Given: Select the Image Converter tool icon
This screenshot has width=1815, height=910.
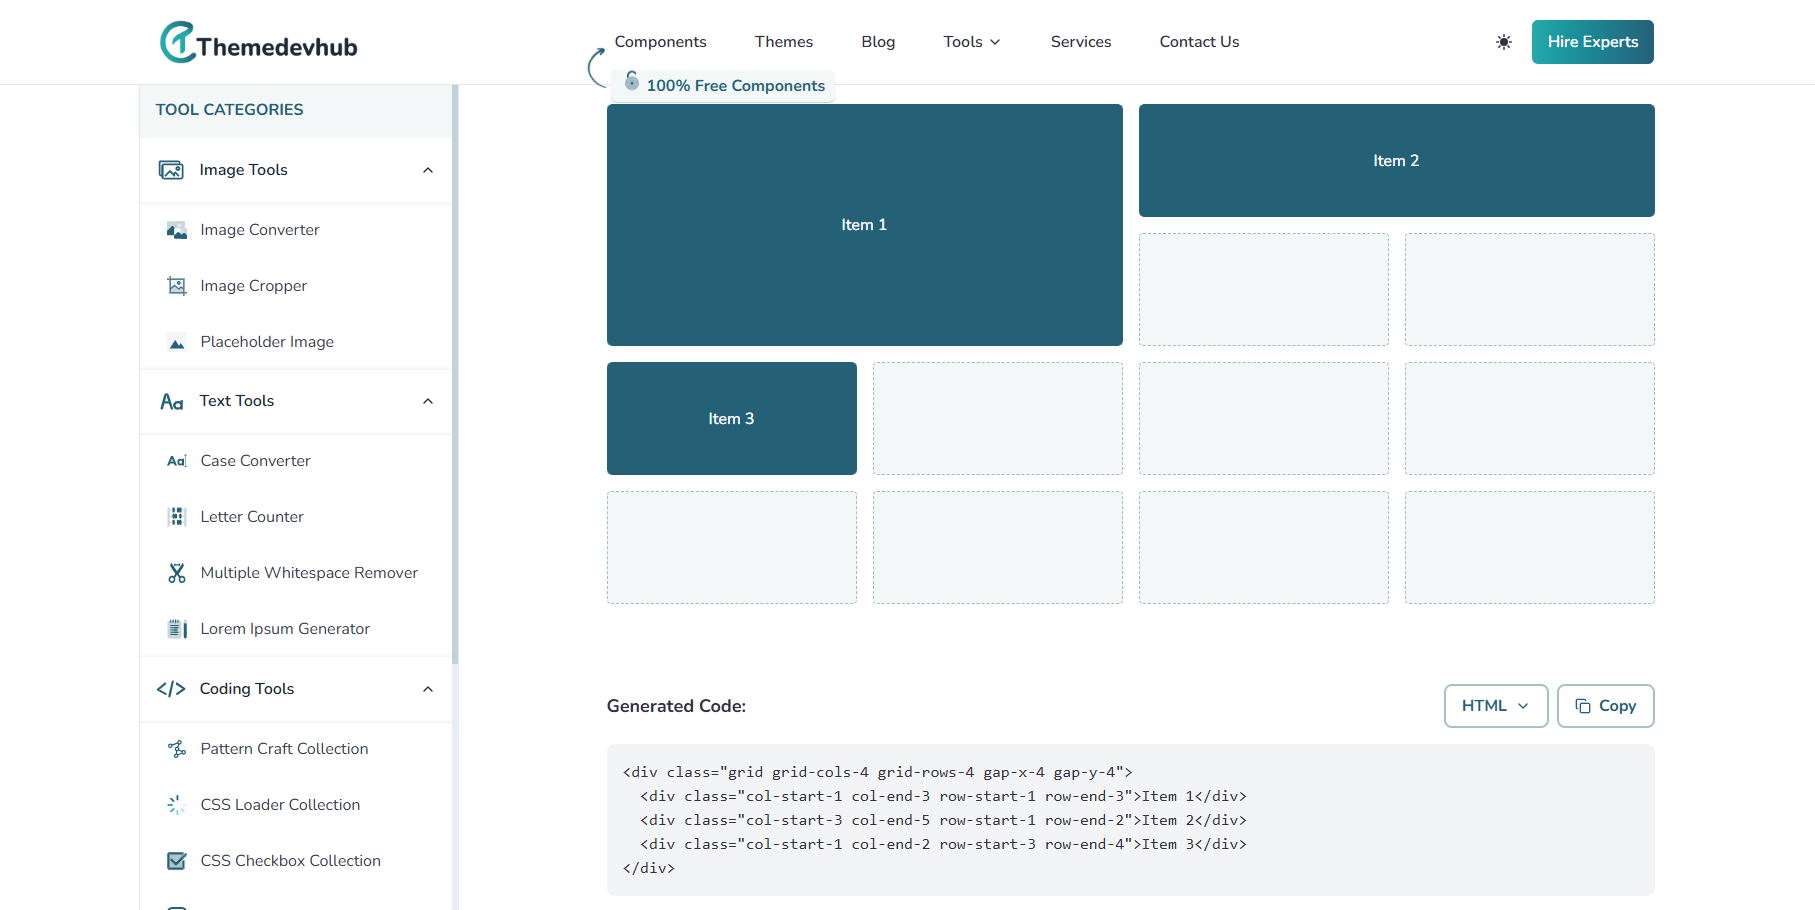Looking at the screenshot, I should [x=177, y=230].
